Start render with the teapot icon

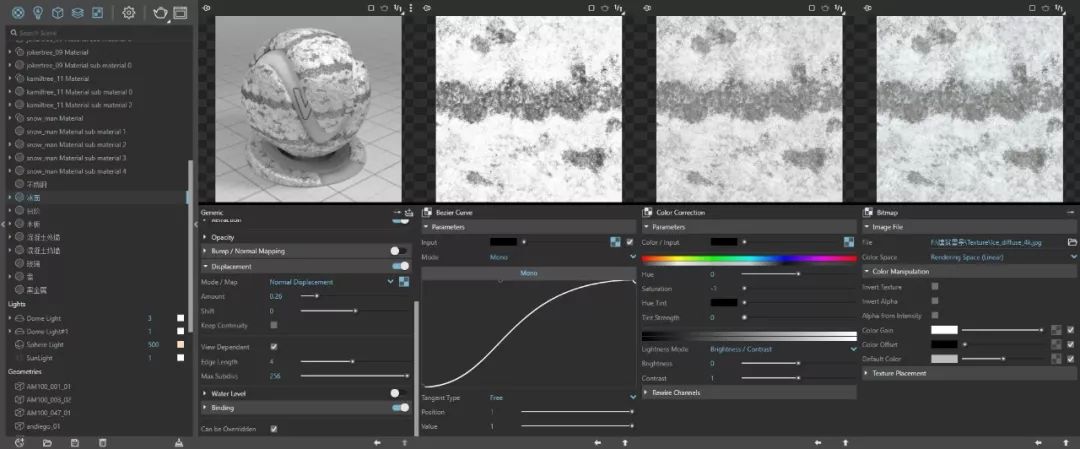pyautogui.click(x=159, y=12)
